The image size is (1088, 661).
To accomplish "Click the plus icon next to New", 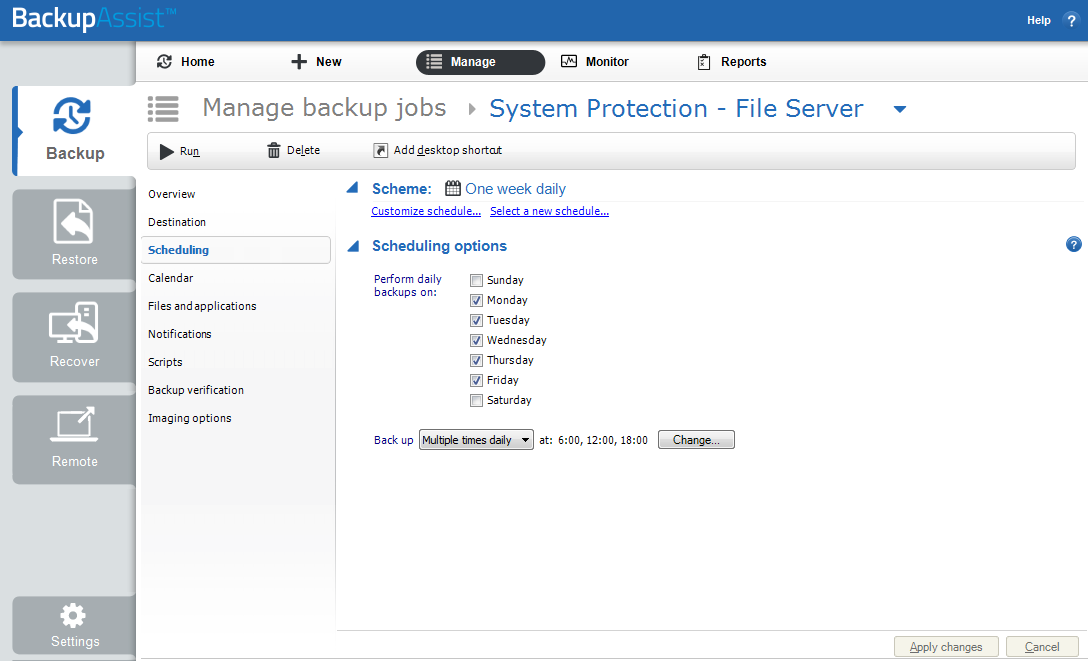I will click(299, 62).
